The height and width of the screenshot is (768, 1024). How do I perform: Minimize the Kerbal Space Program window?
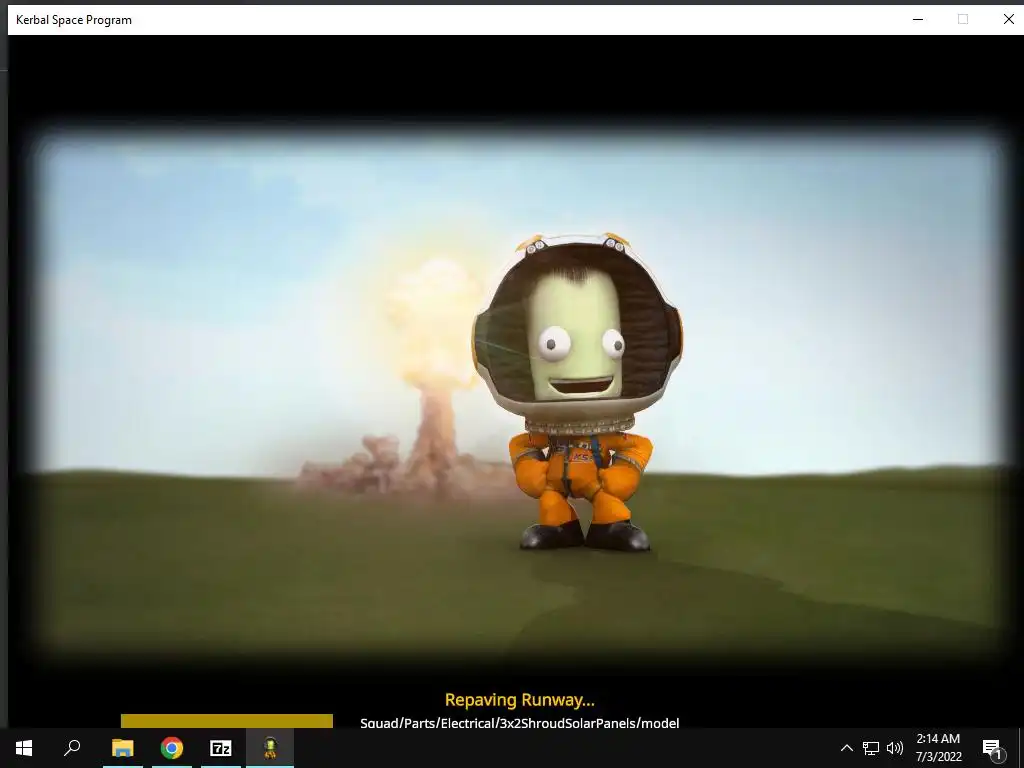pyautogui.click(x=918, y=20)
